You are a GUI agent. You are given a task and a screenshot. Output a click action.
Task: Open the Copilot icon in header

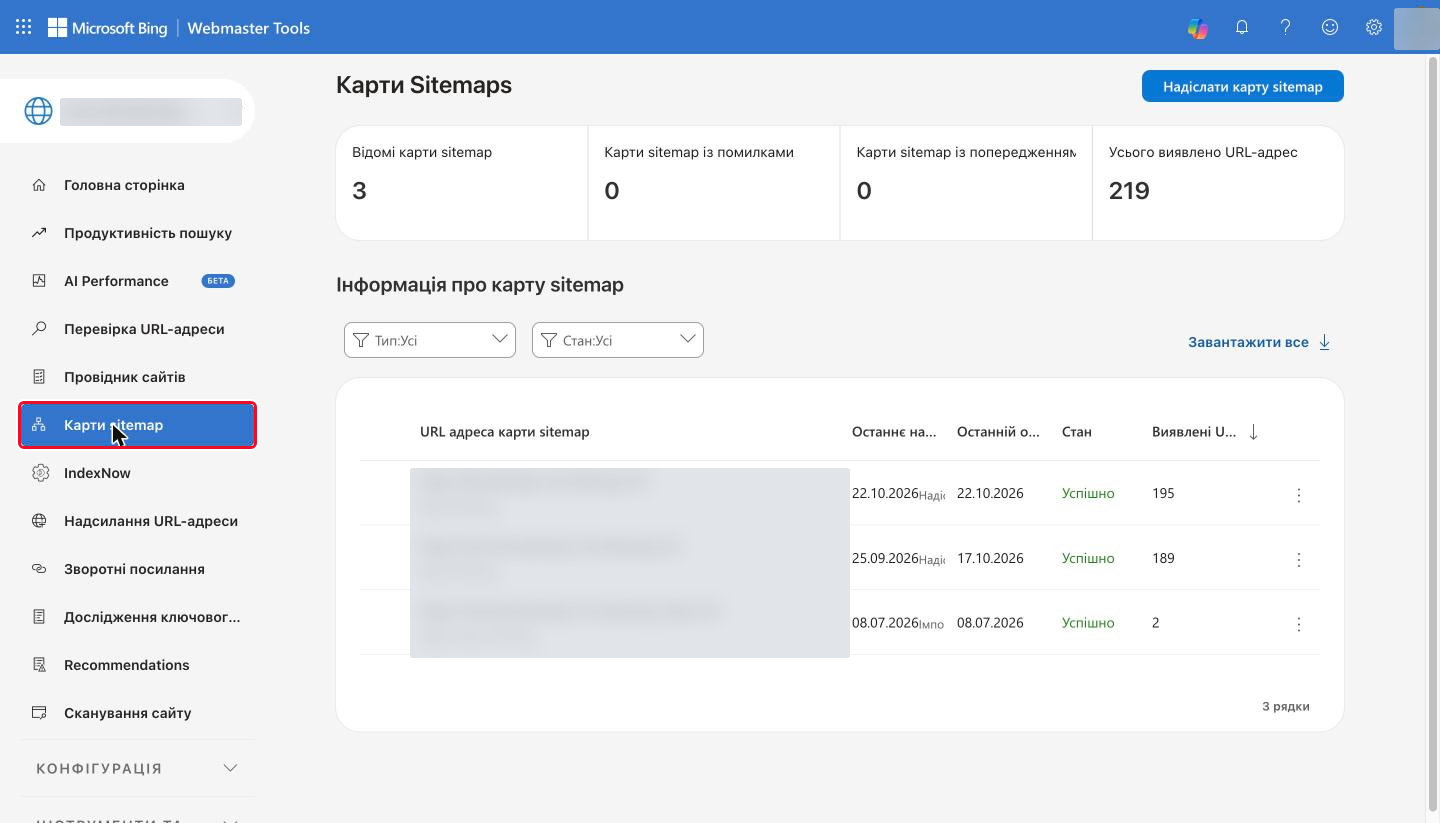(x=1197, y=28)
